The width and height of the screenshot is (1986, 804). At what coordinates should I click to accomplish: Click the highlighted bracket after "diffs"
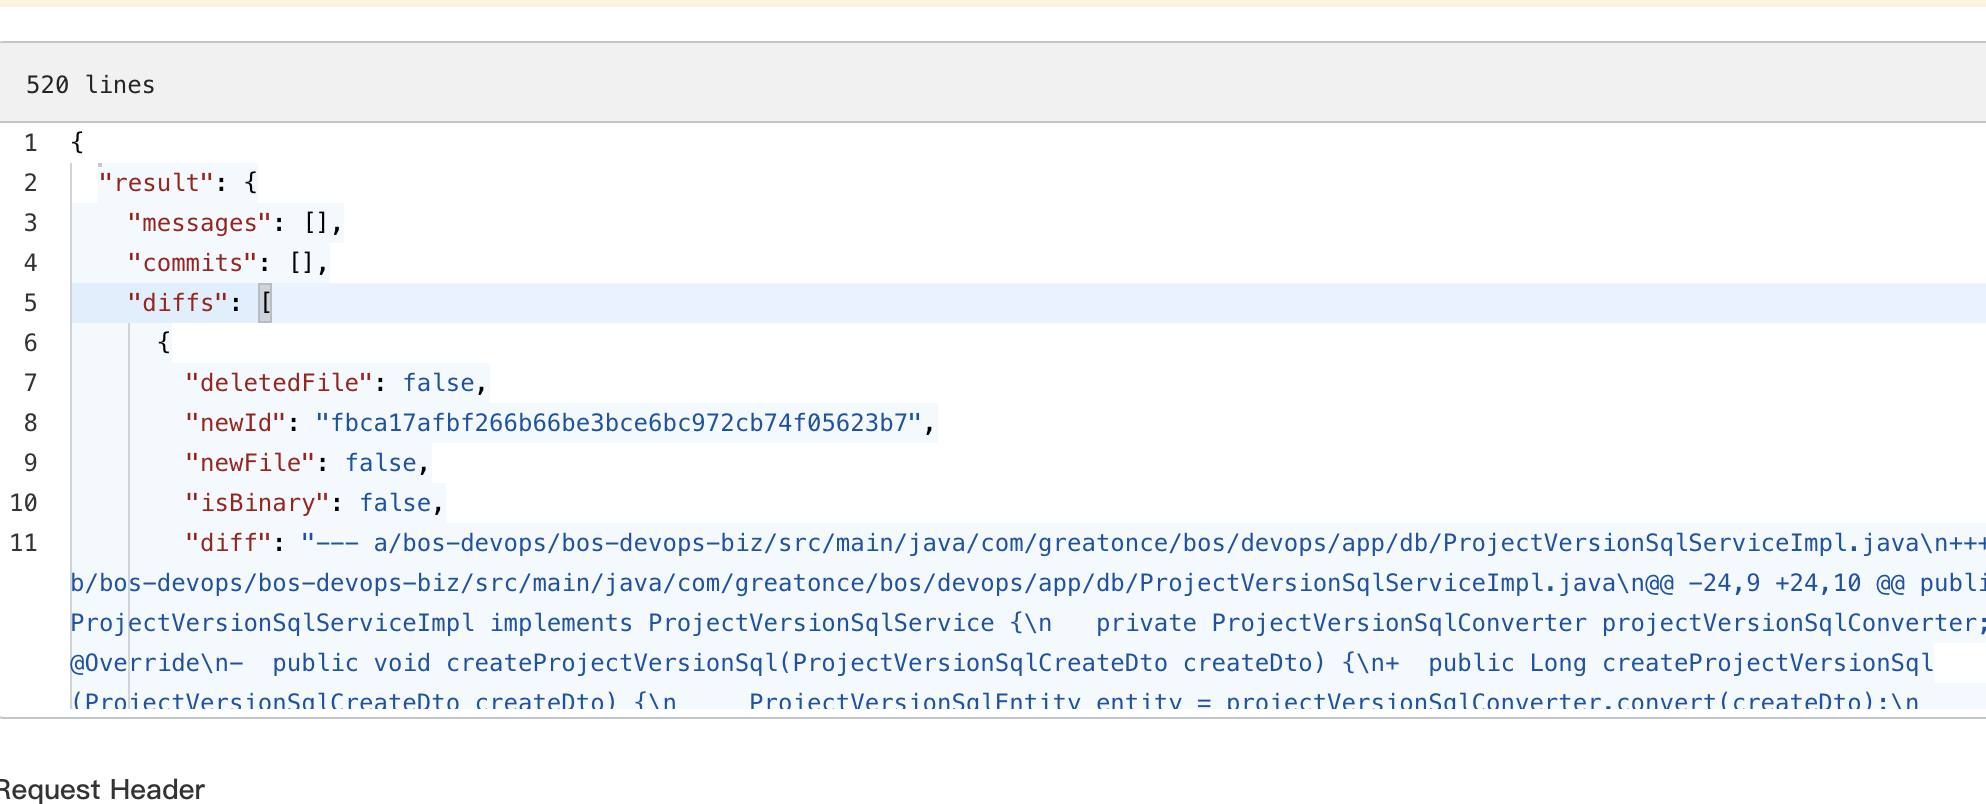pyautogui.click(x=265, y=303)
